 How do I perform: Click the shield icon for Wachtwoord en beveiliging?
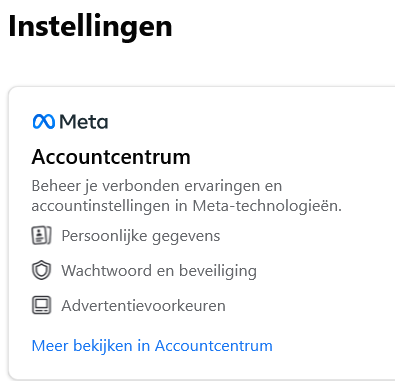pyautogui.click(x=41, y=270)
